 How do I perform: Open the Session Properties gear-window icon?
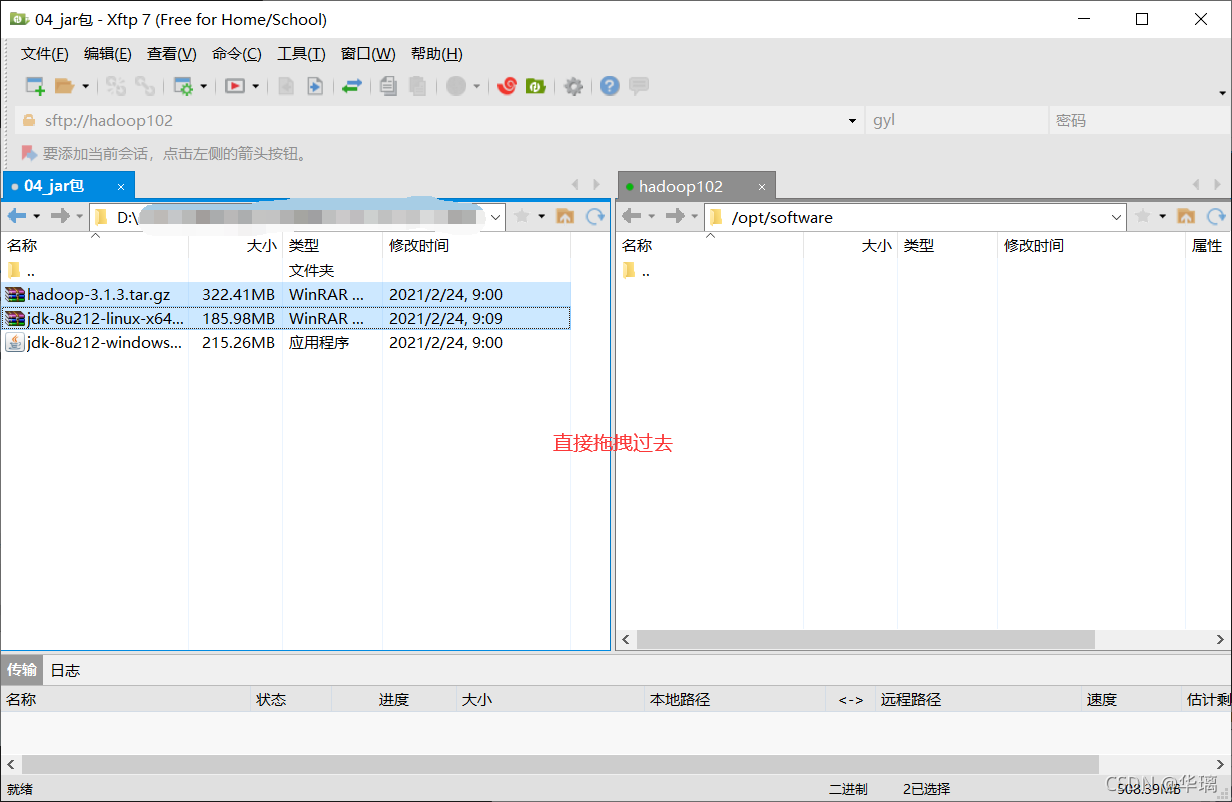[x=183, y=86]
